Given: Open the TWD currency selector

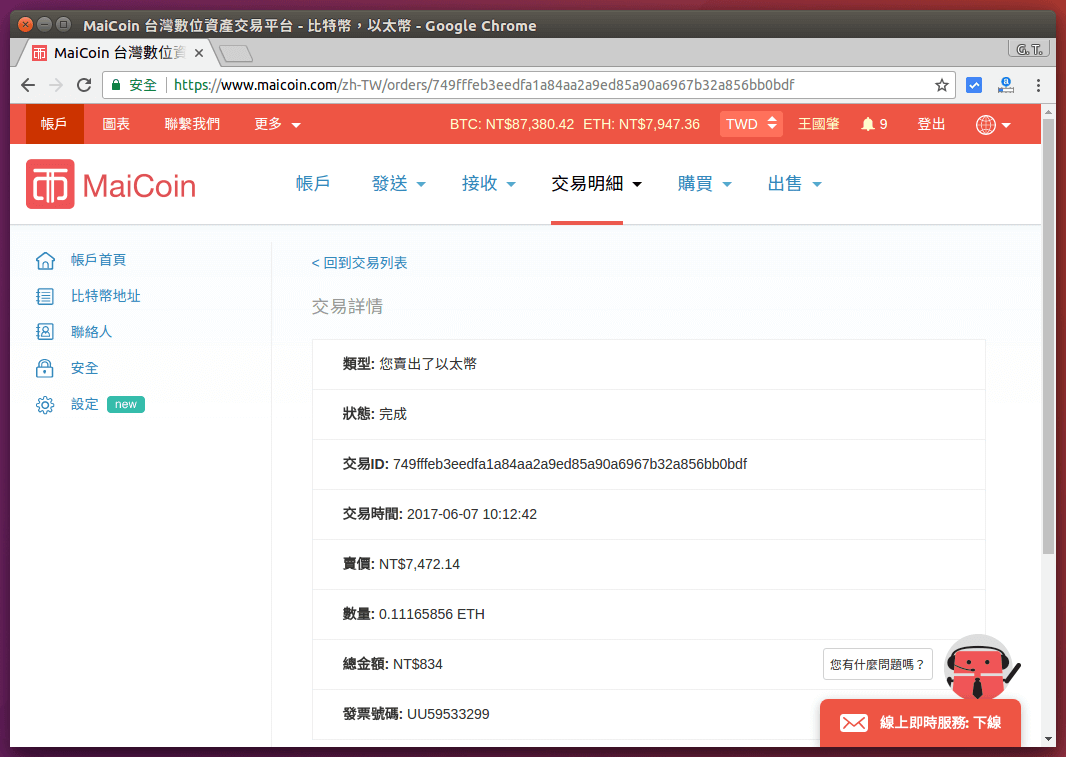Looking at the screenshot, I should tap(750, 124).
